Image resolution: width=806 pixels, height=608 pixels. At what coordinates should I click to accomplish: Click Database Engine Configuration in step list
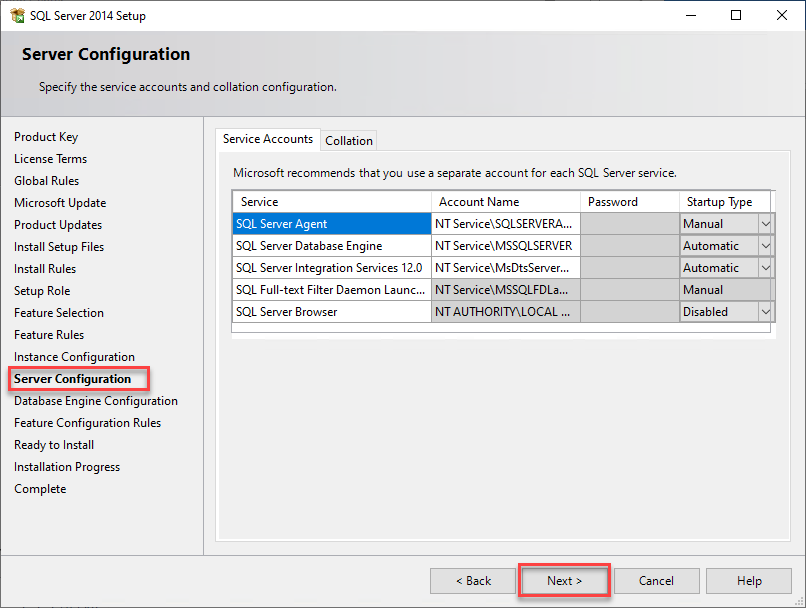(96, 401)
